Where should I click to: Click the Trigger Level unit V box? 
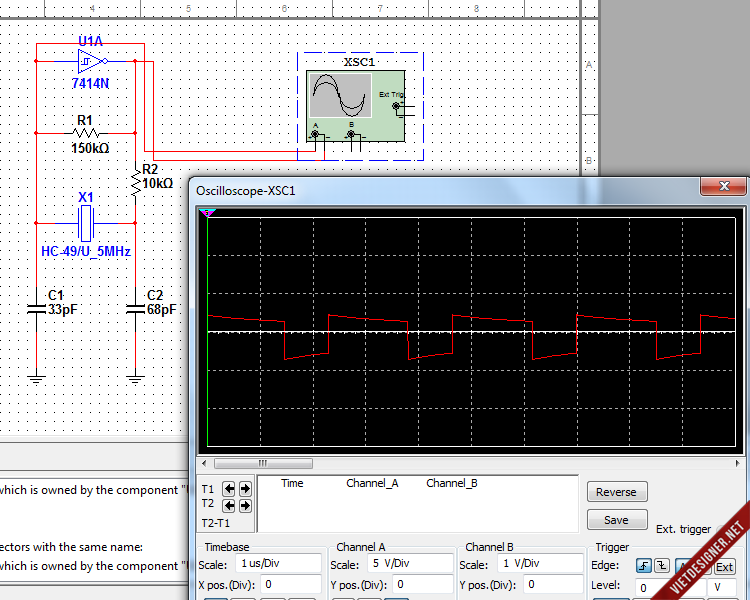pos(724,587)
